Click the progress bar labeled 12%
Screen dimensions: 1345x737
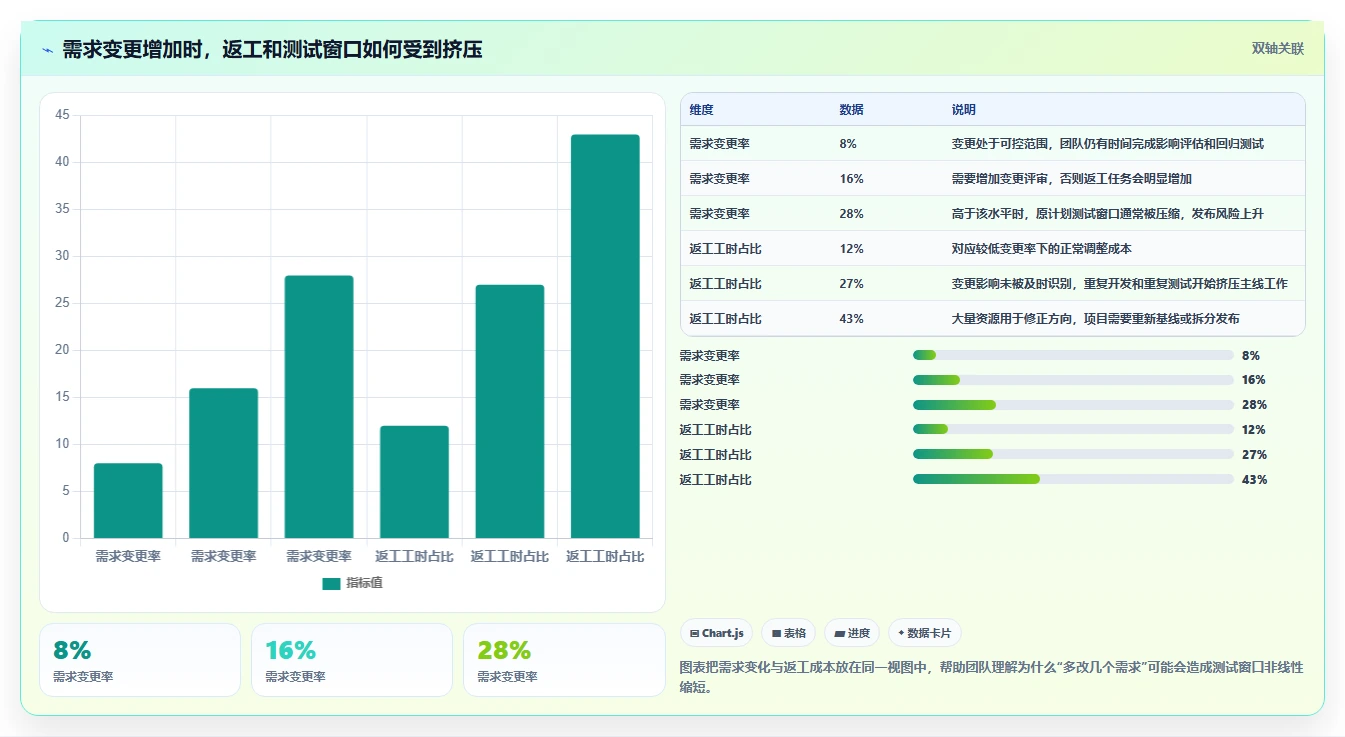1073,429
